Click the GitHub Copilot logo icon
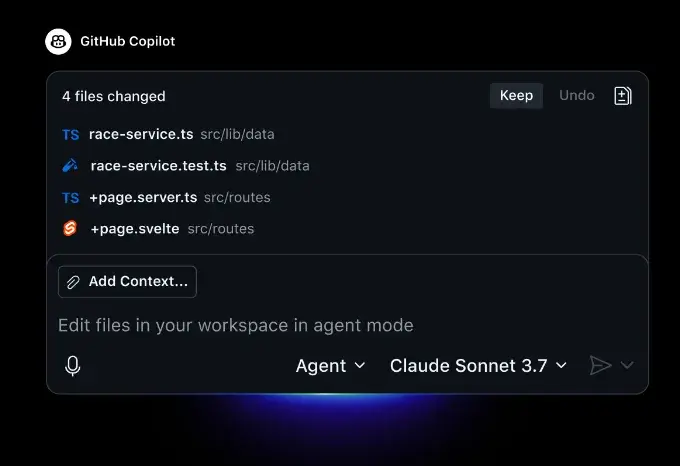The image size is (680, 466). coord(58,41)
